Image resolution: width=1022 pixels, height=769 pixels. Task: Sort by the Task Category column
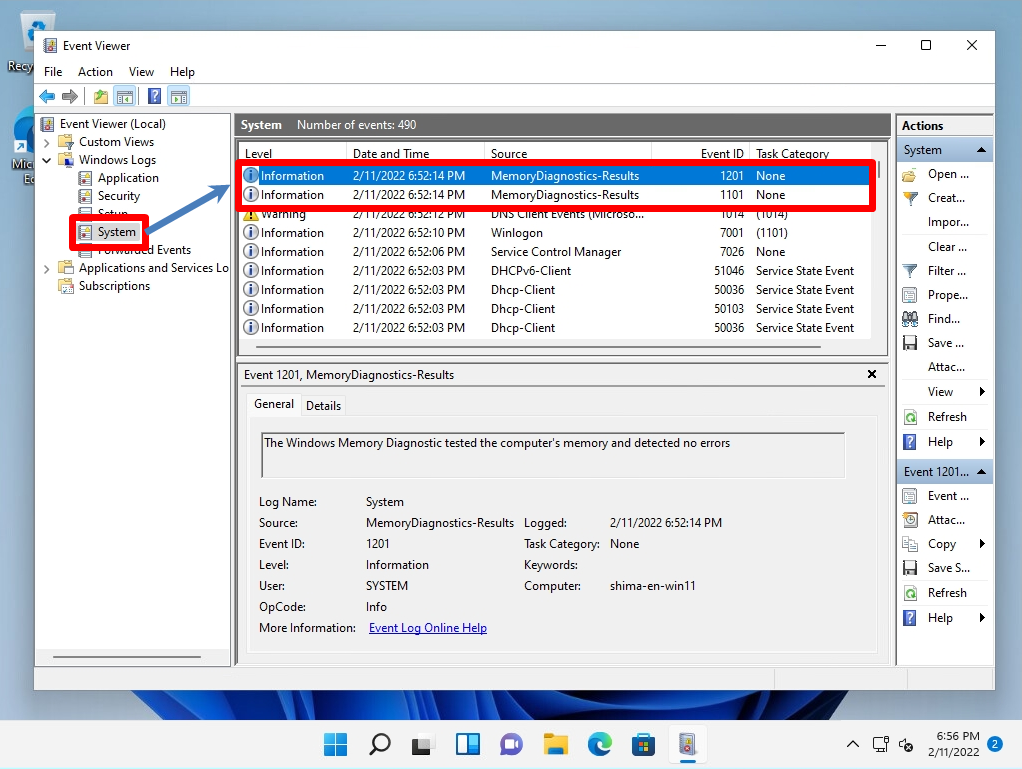[810, 154]
